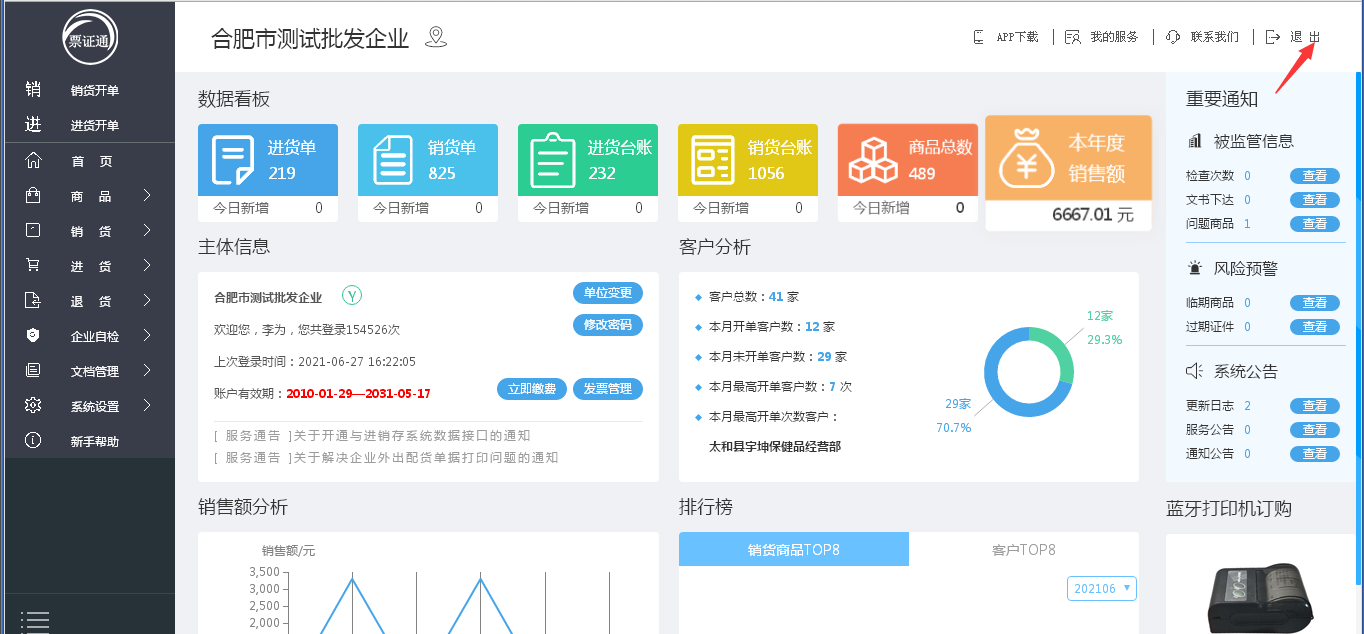Open notice about 进销存系统数据接口
This screenshot has height=634, width=1364.
372,436
